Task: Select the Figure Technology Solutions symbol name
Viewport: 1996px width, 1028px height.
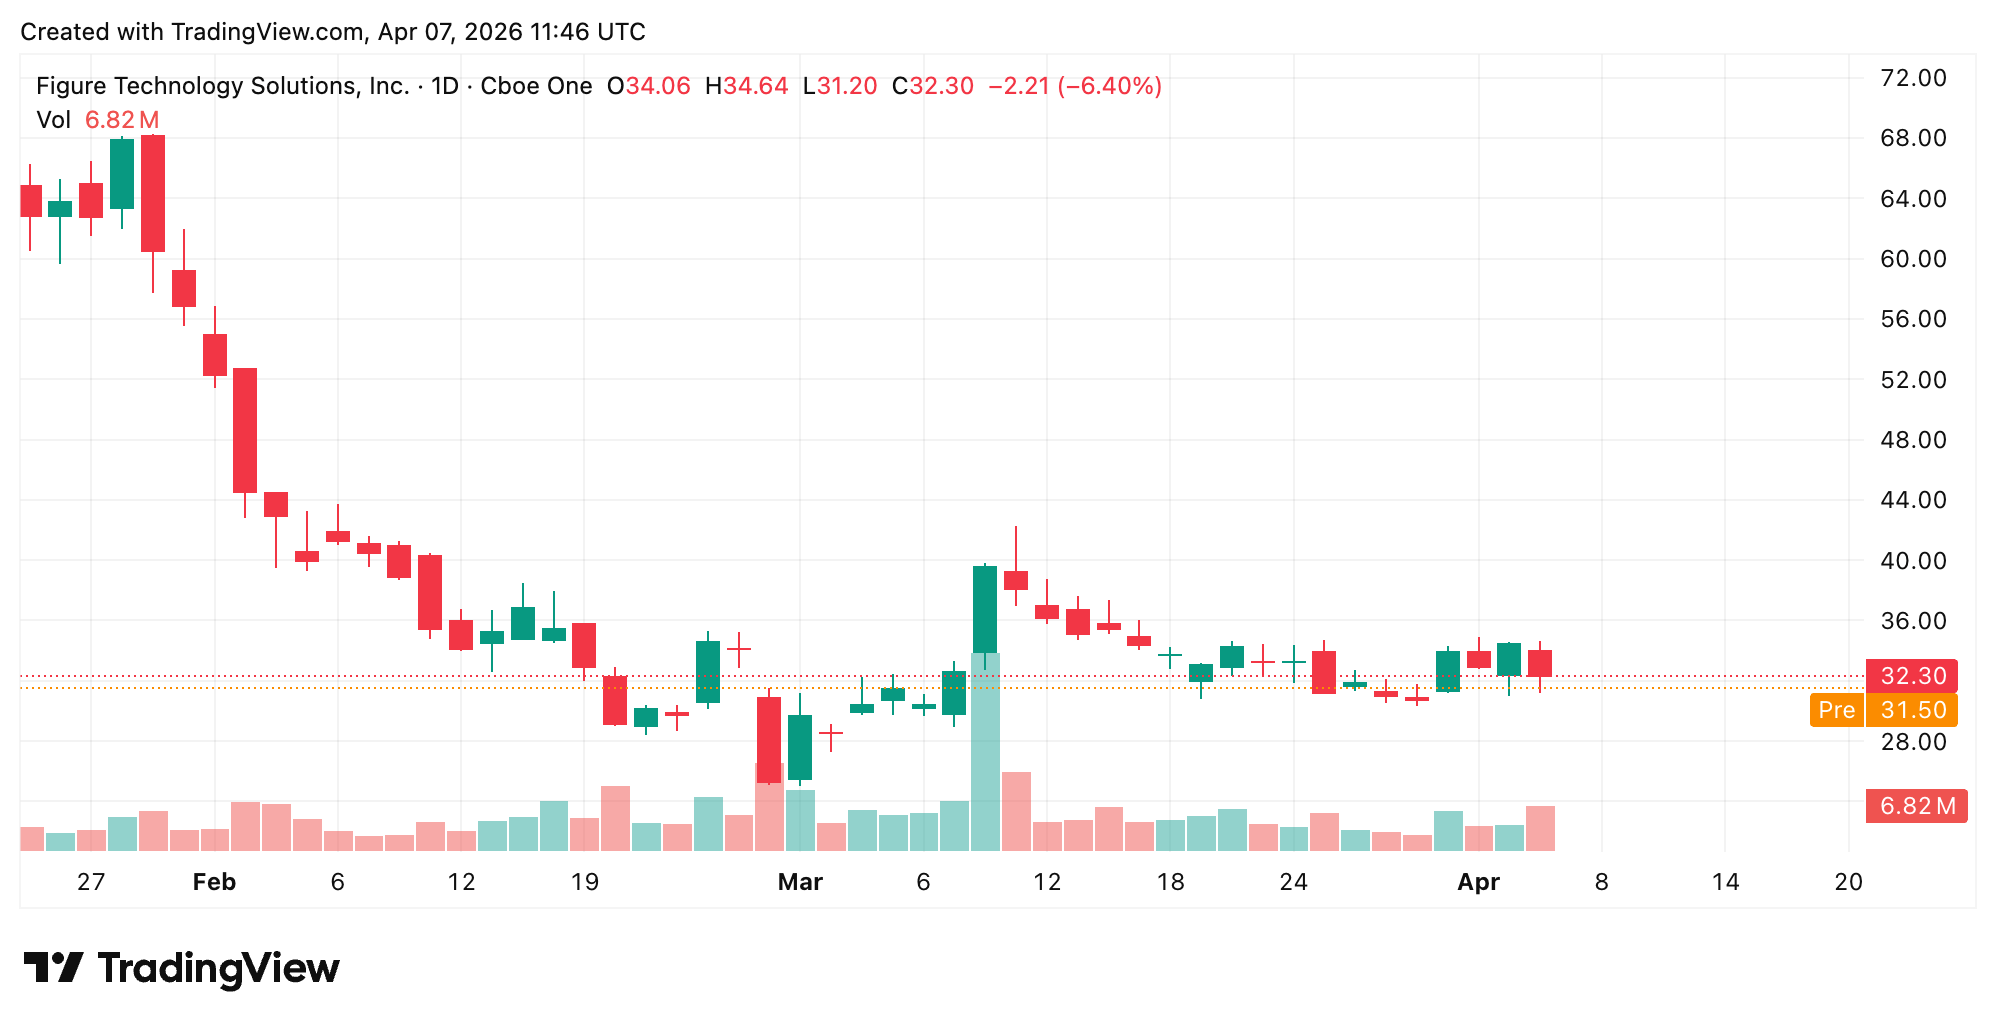Action: 222,86
